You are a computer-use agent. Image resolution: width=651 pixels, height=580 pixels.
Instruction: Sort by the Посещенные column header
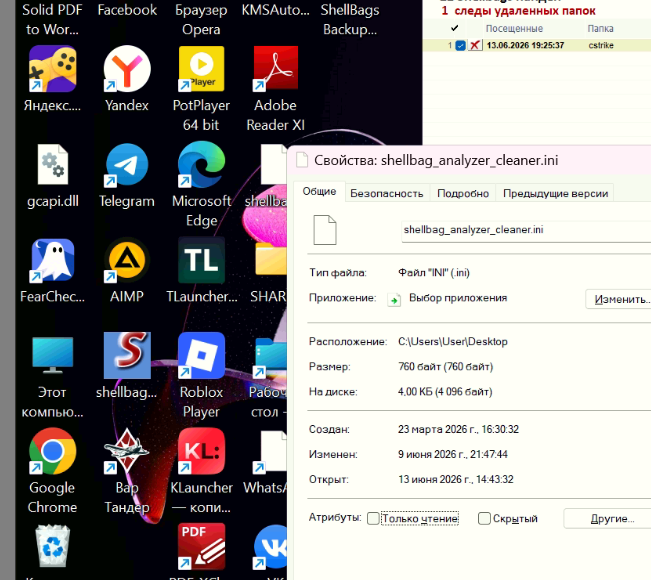click(514, 29)
